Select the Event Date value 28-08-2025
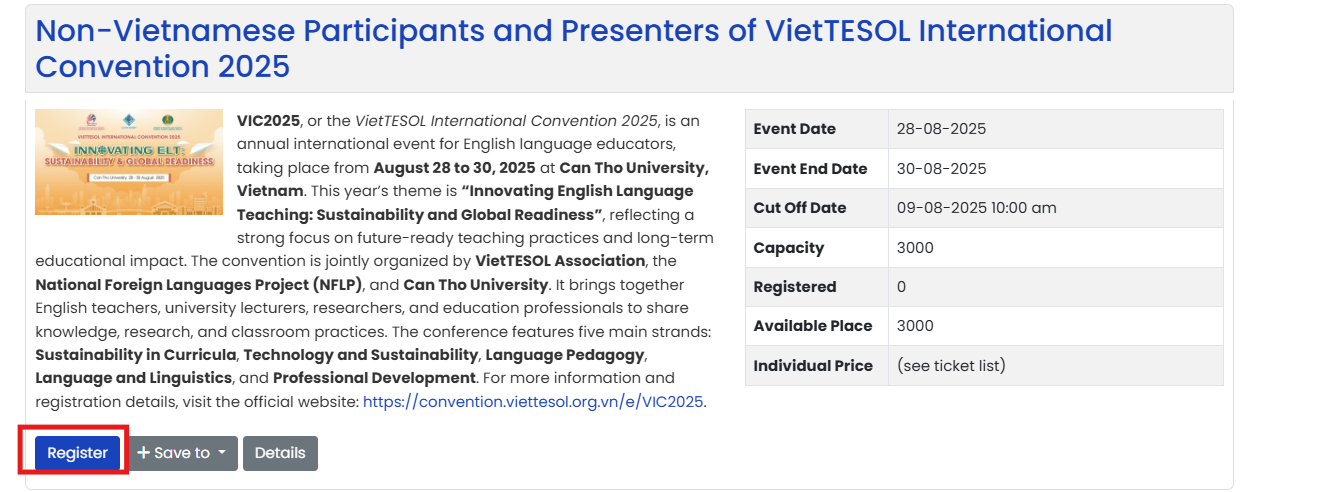 941,129
